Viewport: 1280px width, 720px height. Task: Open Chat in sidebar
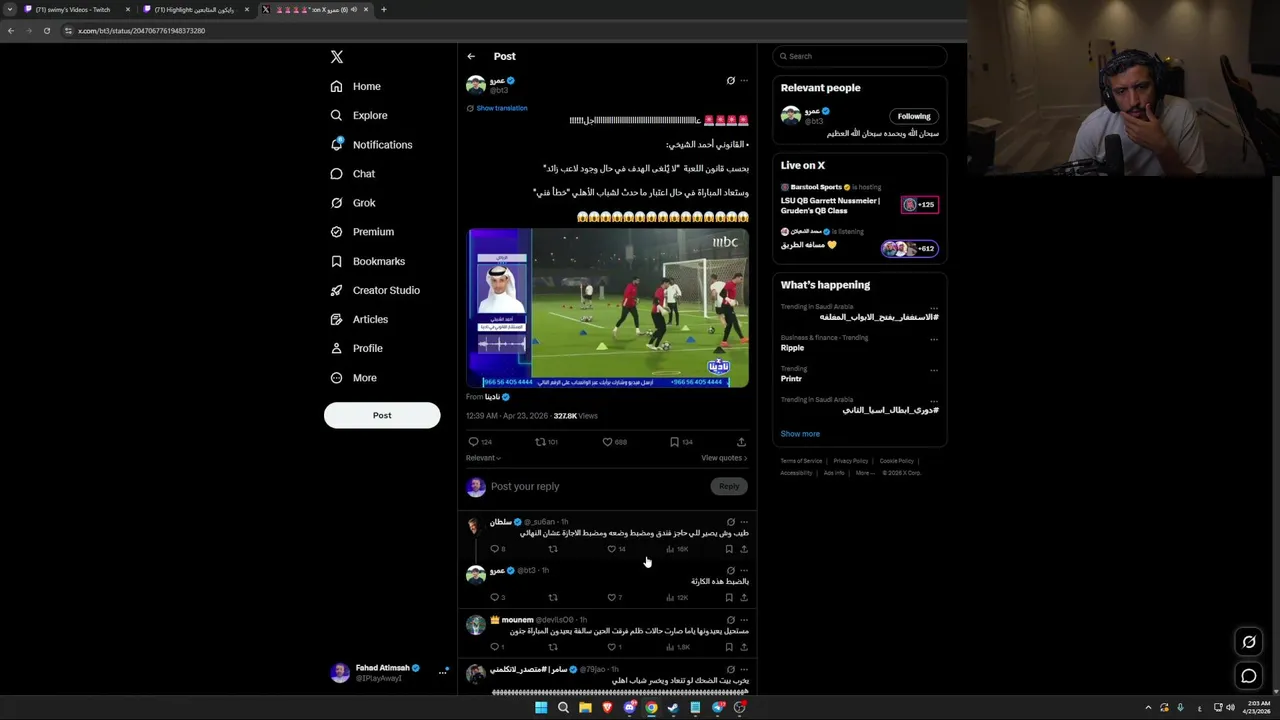point(352,174)
